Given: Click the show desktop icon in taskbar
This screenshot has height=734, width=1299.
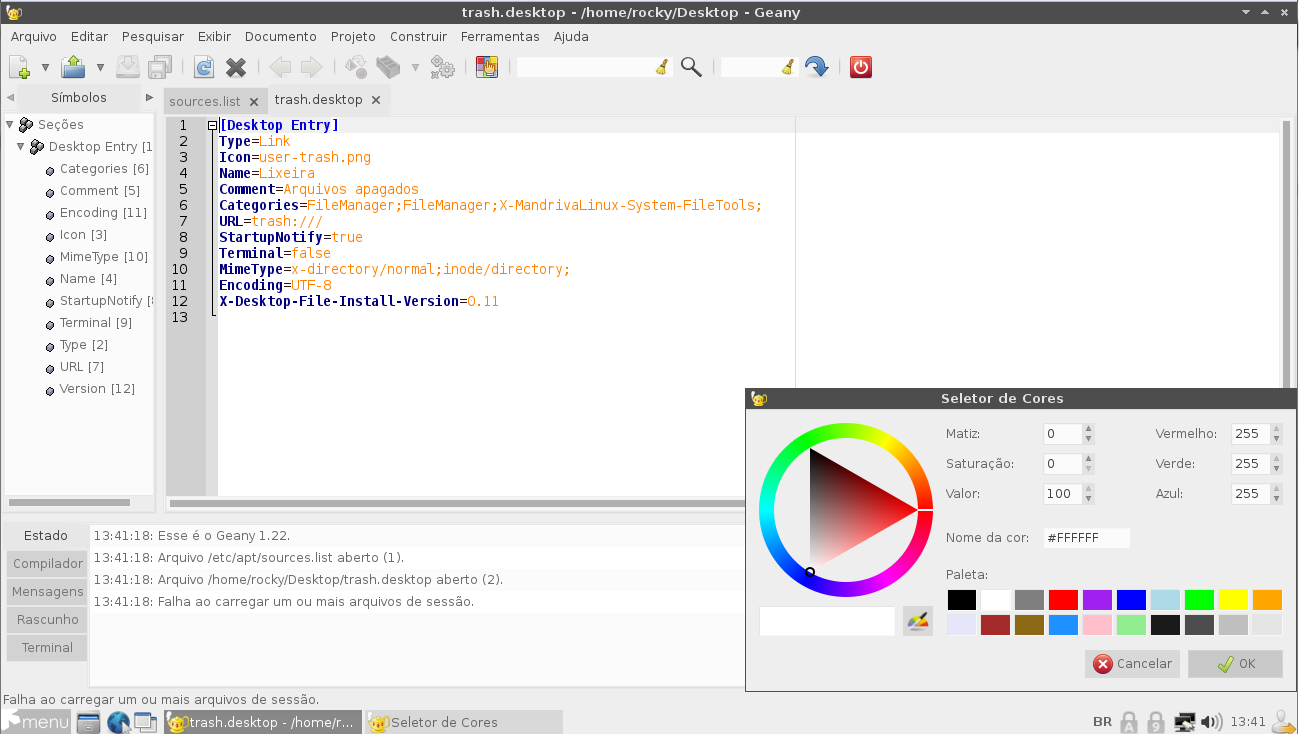Looking at the screenshot, I should pos(146,722).
